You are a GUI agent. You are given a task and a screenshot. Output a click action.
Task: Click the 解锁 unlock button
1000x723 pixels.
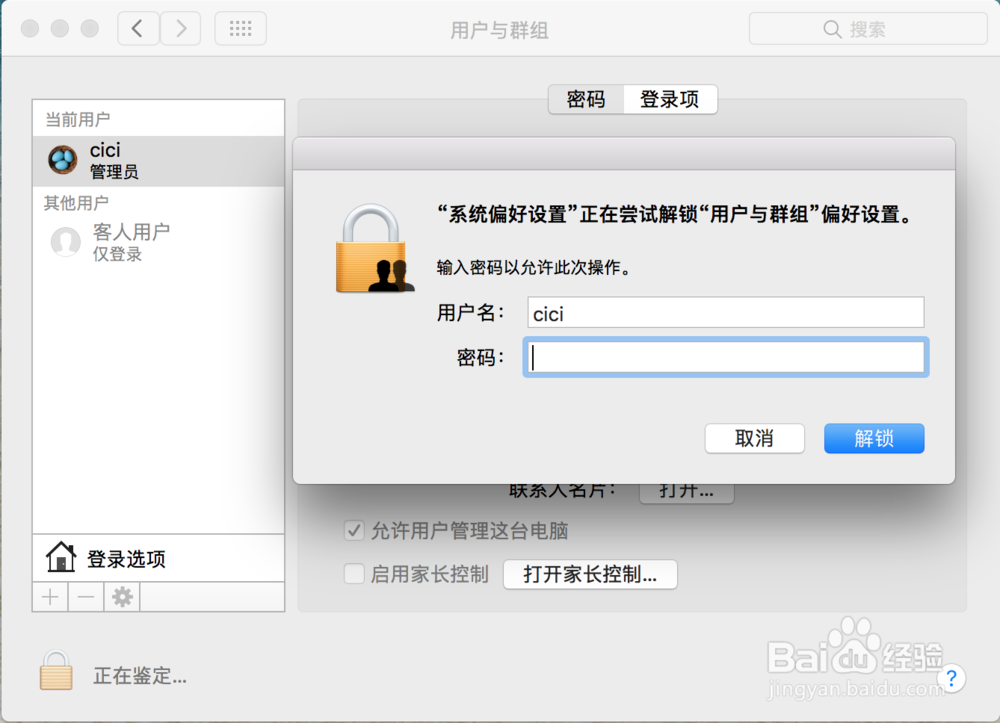click(874, 439)
